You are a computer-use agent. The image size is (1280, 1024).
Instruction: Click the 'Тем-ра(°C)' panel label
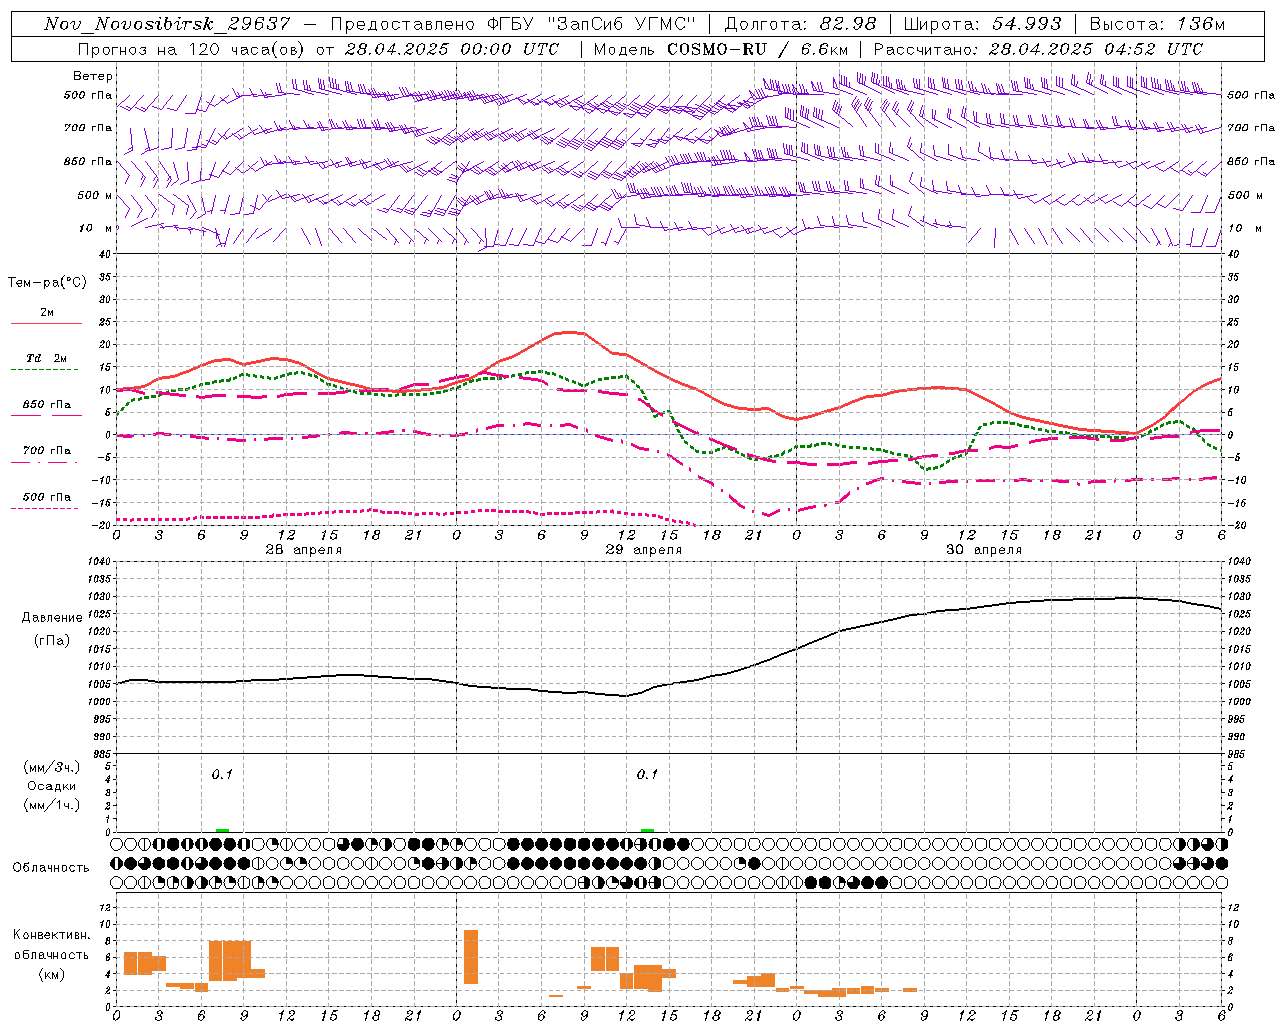pos(48,283)
